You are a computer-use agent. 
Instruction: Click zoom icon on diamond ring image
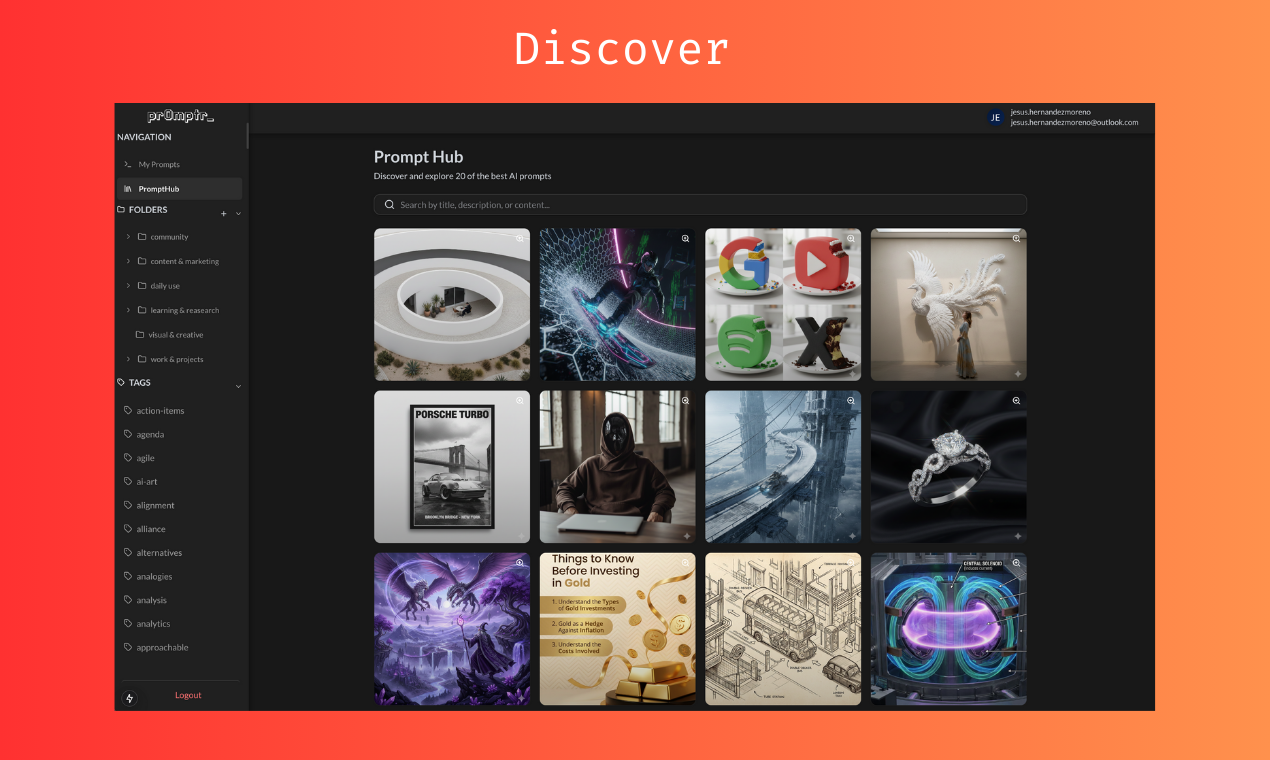tap(1016, 401)
